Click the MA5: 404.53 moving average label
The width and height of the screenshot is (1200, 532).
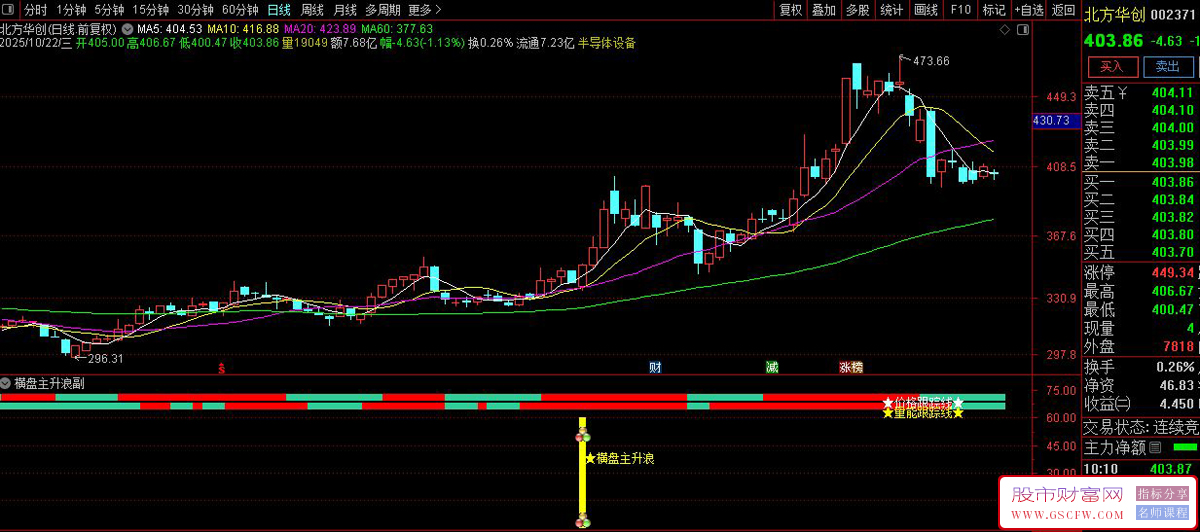170,30
